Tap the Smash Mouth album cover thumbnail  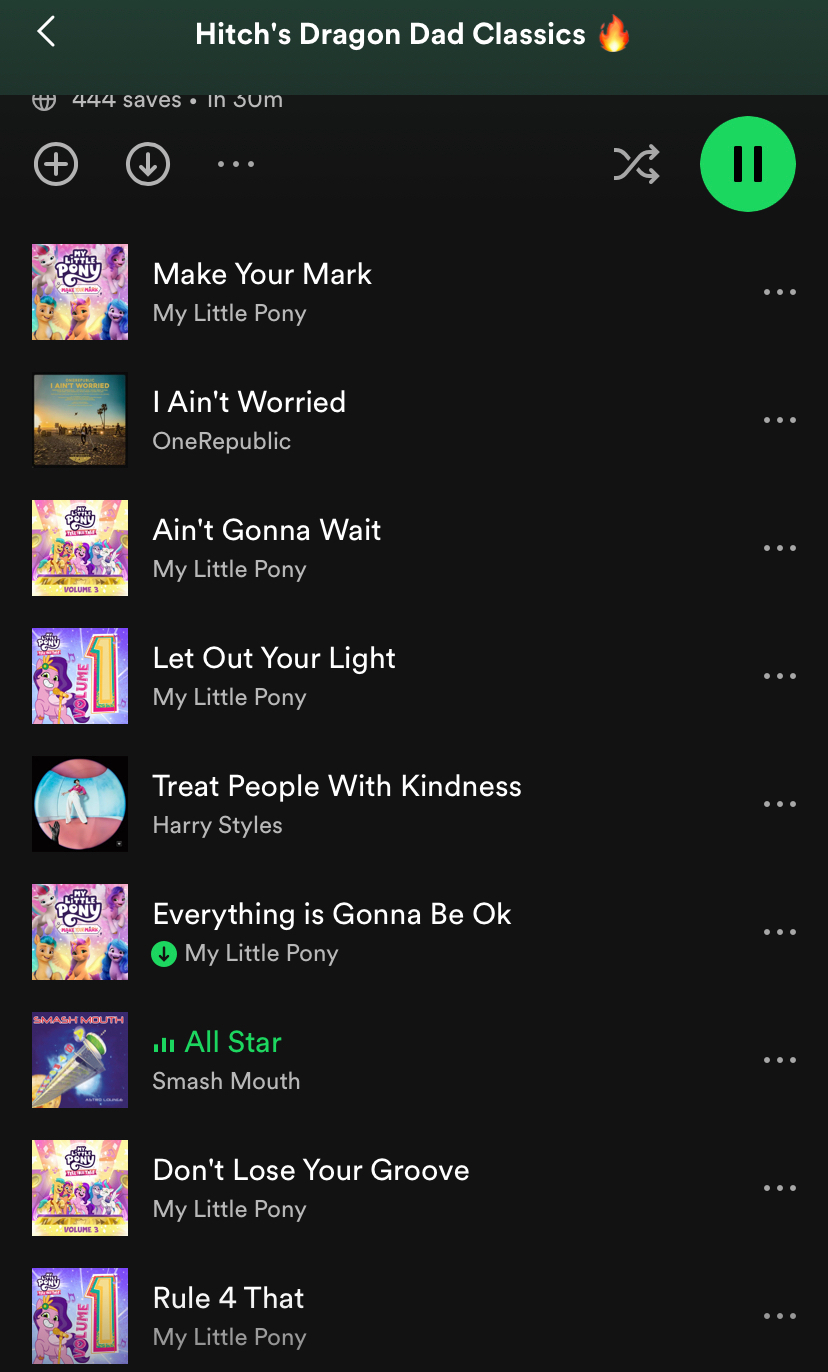pos(80,1060)
